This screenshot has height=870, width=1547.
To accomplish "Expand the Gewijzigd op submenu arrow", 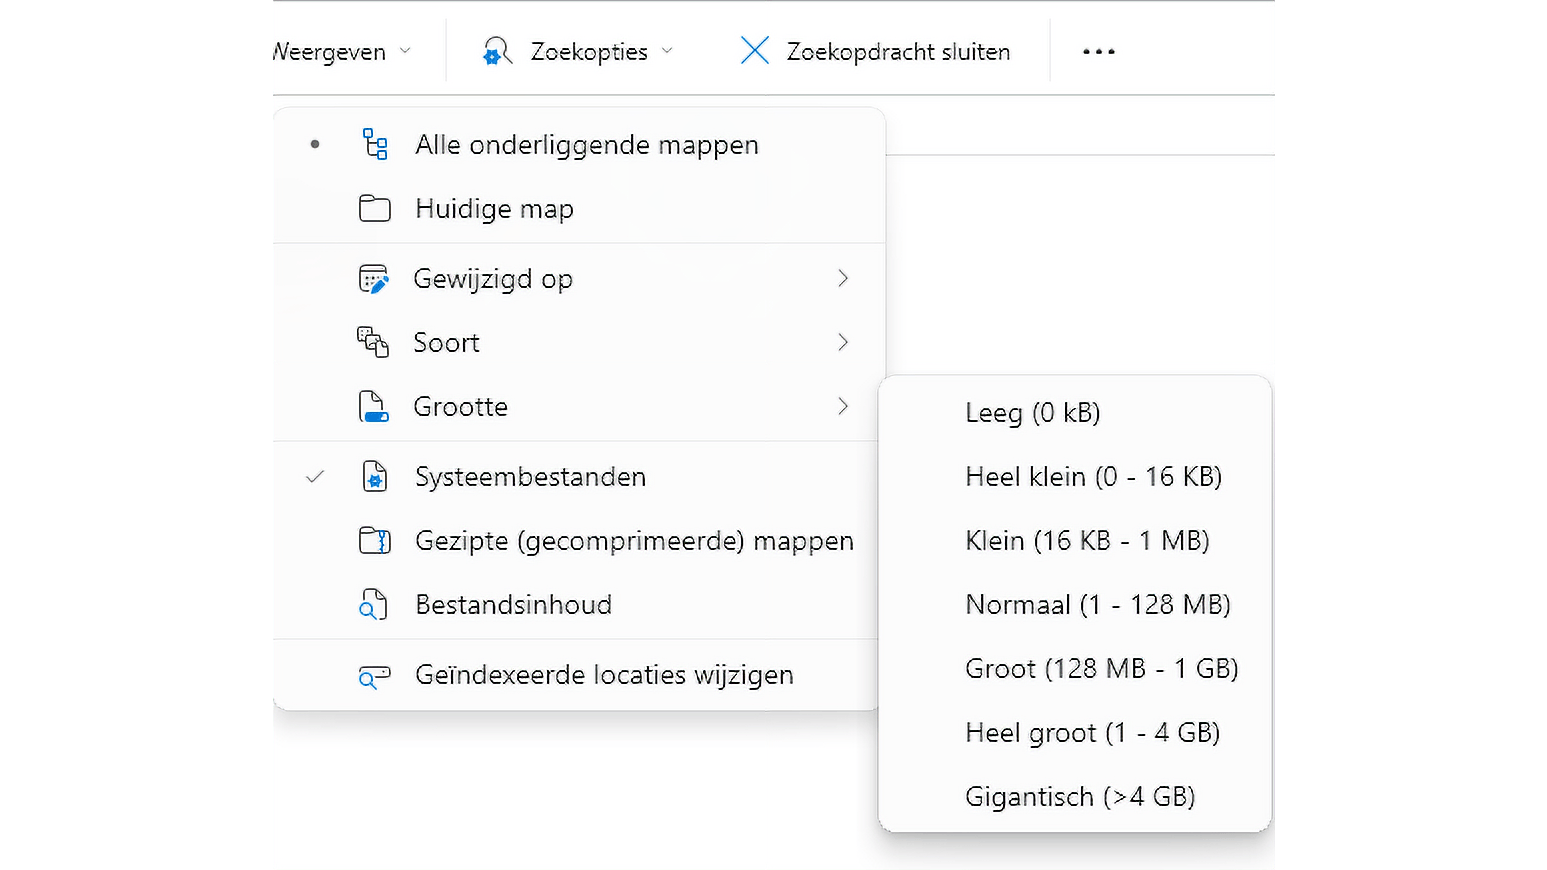I will [x=843, y=279].
